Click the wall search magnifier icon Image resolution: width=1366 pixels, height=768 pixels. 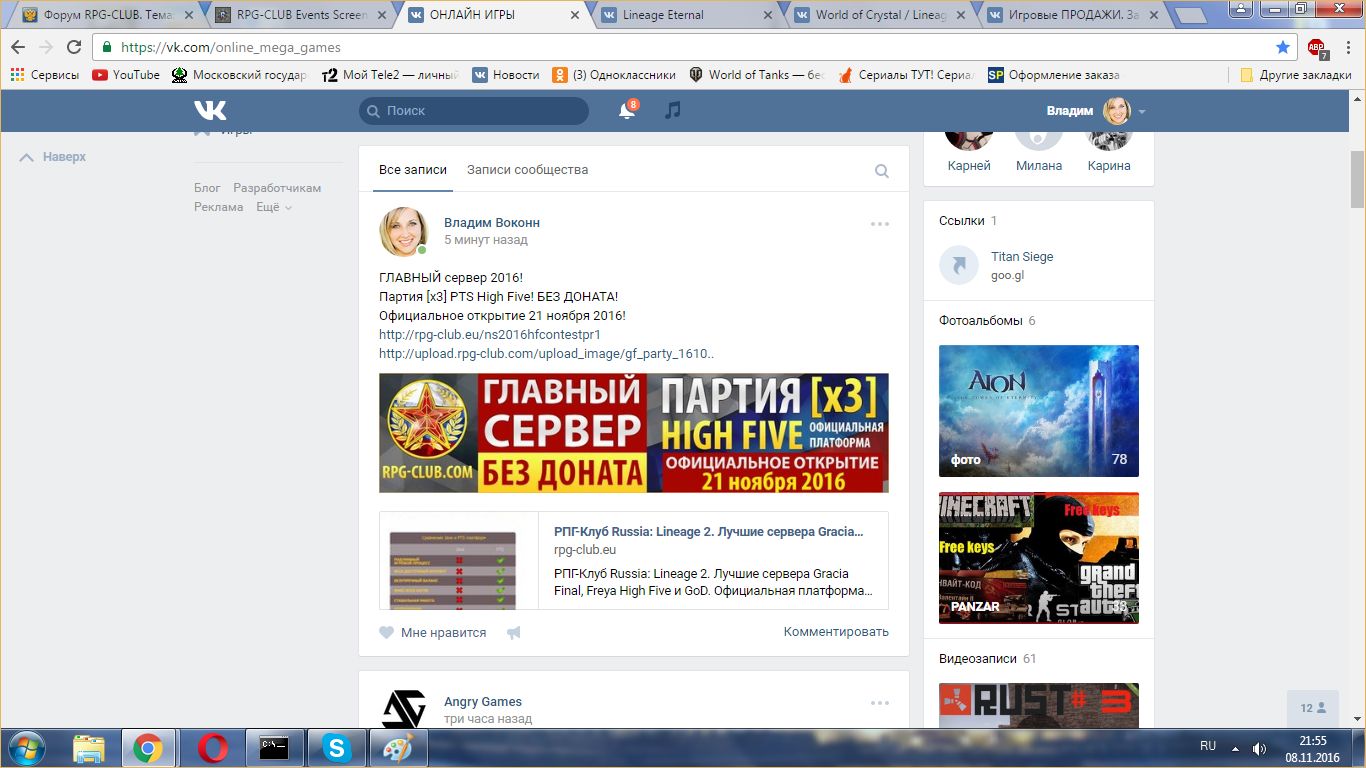point(881,171)
